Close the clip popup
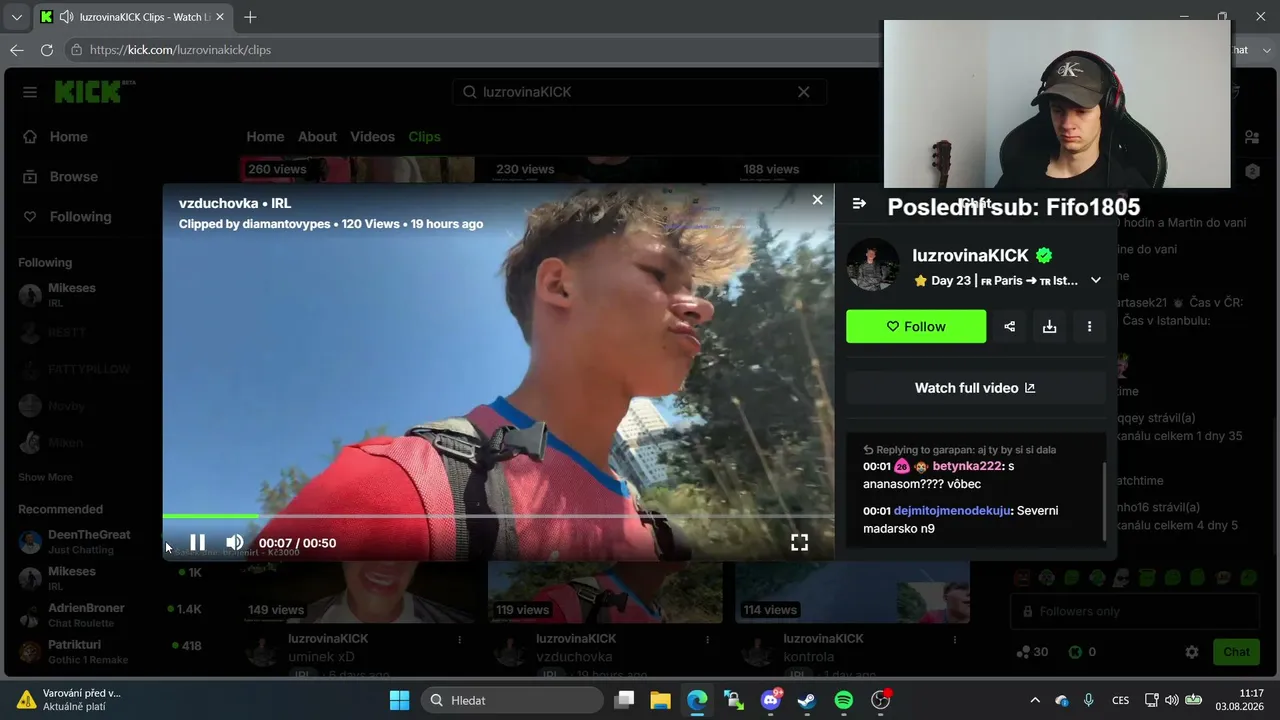The width and height of the screenshot is (1280, 720). [817, 200]
